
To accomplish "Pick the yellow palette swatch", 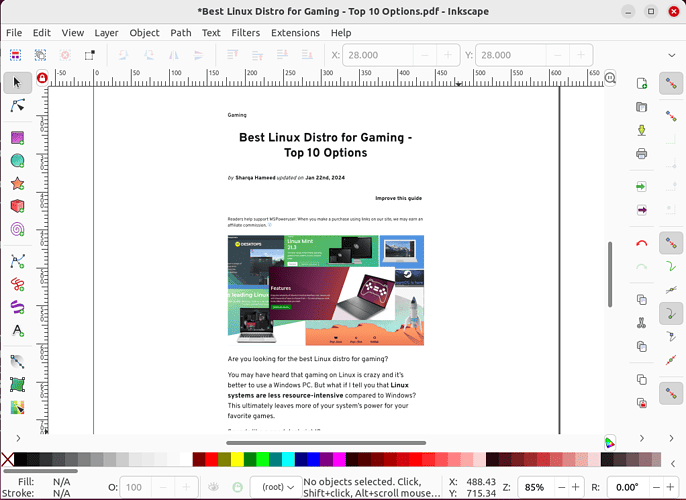I will pyautogui.click(x=237, y=459).
